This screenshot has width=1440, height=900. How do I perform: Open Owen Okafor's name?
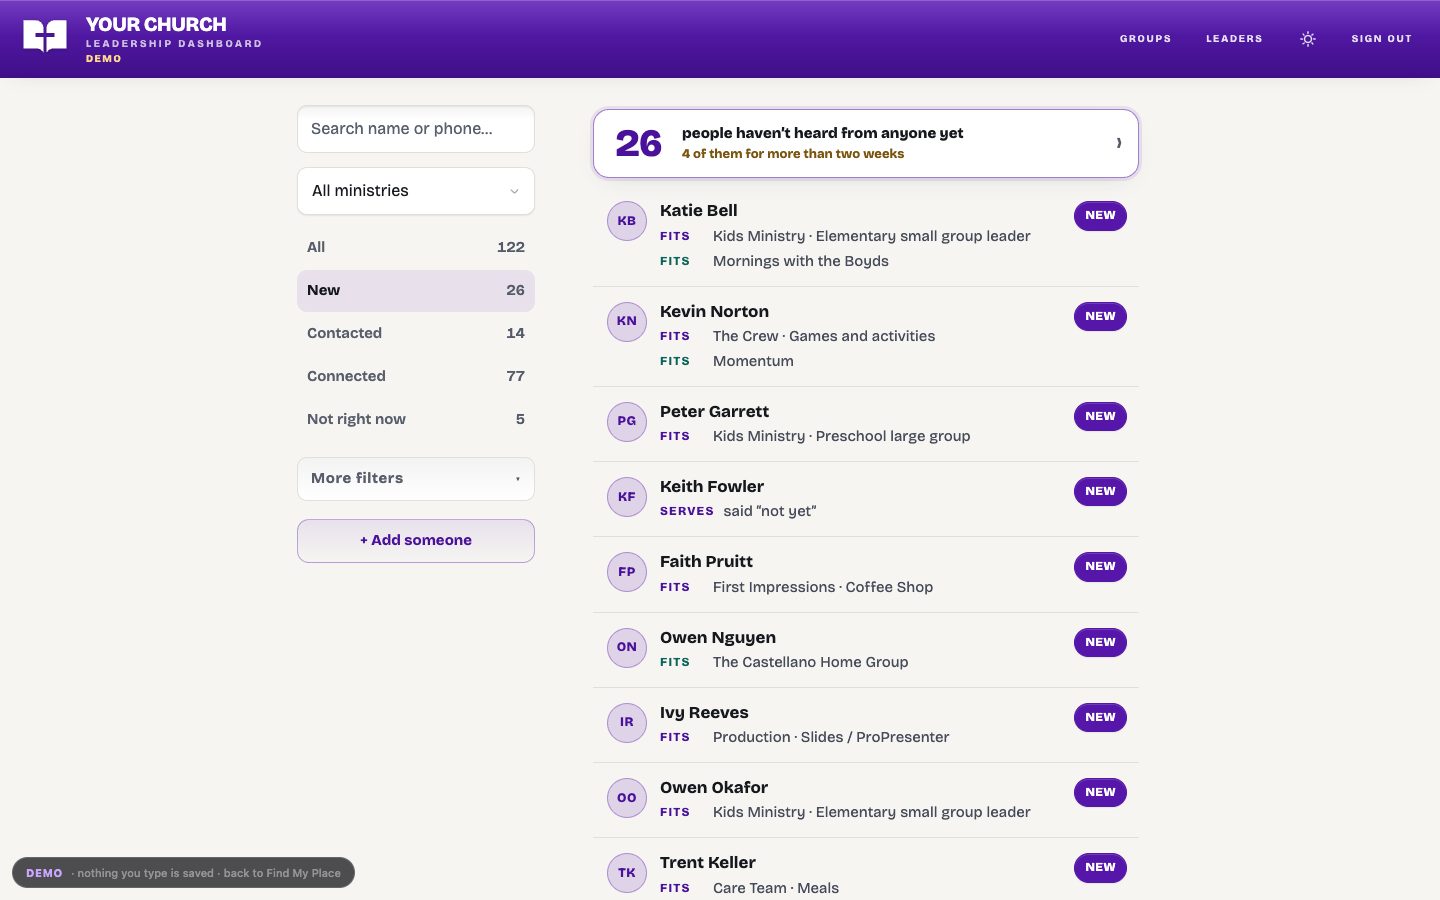pos(714,788)
